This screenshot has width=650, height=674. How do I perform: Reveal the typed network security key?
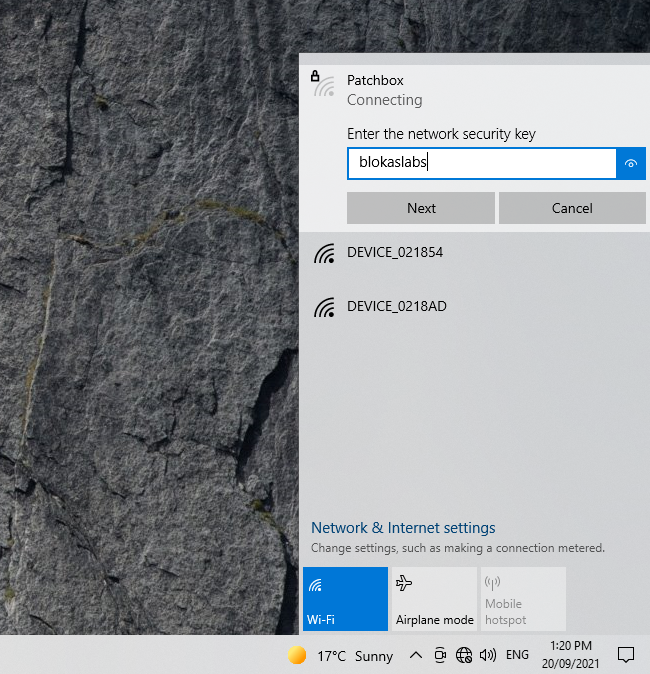tap(630, 163)
